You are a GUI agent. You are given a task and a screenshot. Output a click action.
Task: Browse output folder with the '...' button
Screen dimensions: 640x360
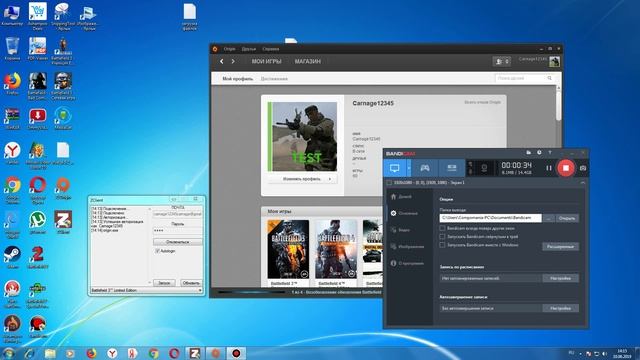549,218
